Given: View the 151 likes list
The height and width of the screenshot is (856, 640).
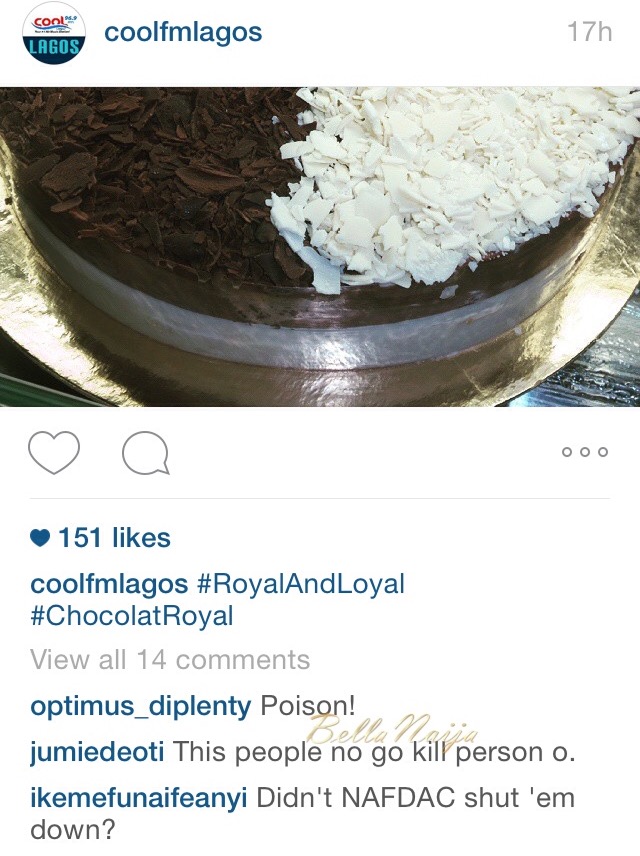Looking at the screenshot, I should [x=114, y=538].
